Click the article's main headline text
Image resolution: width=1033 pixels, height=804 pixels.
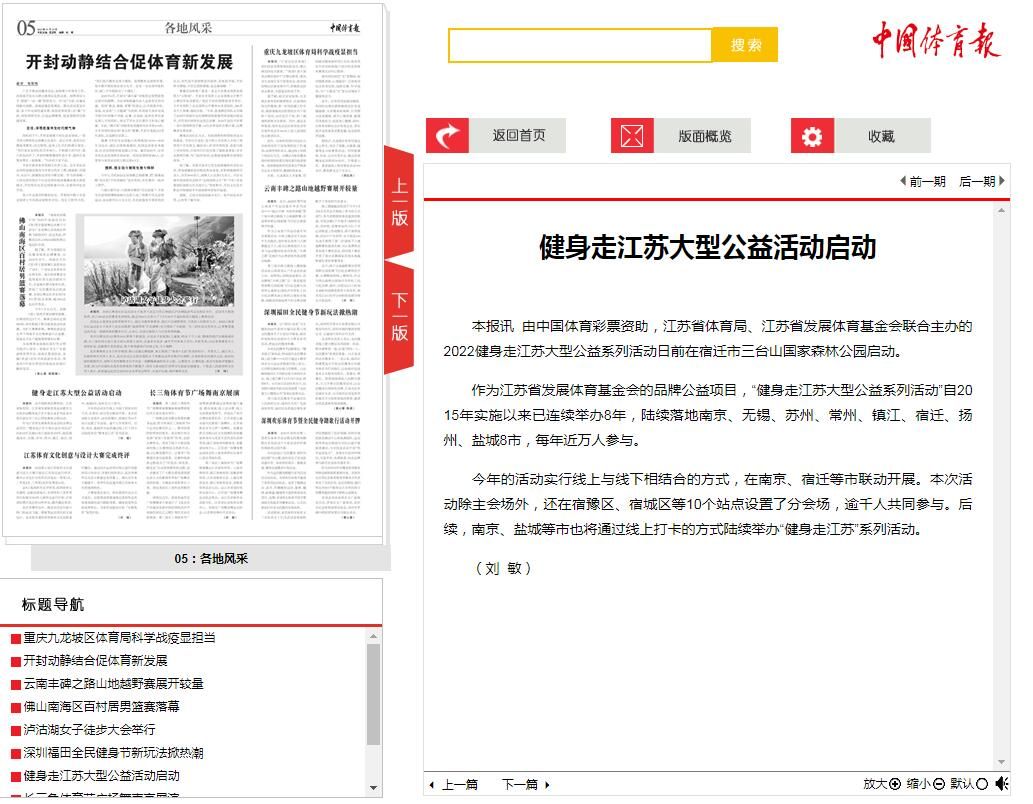click(x=708, y=248)
